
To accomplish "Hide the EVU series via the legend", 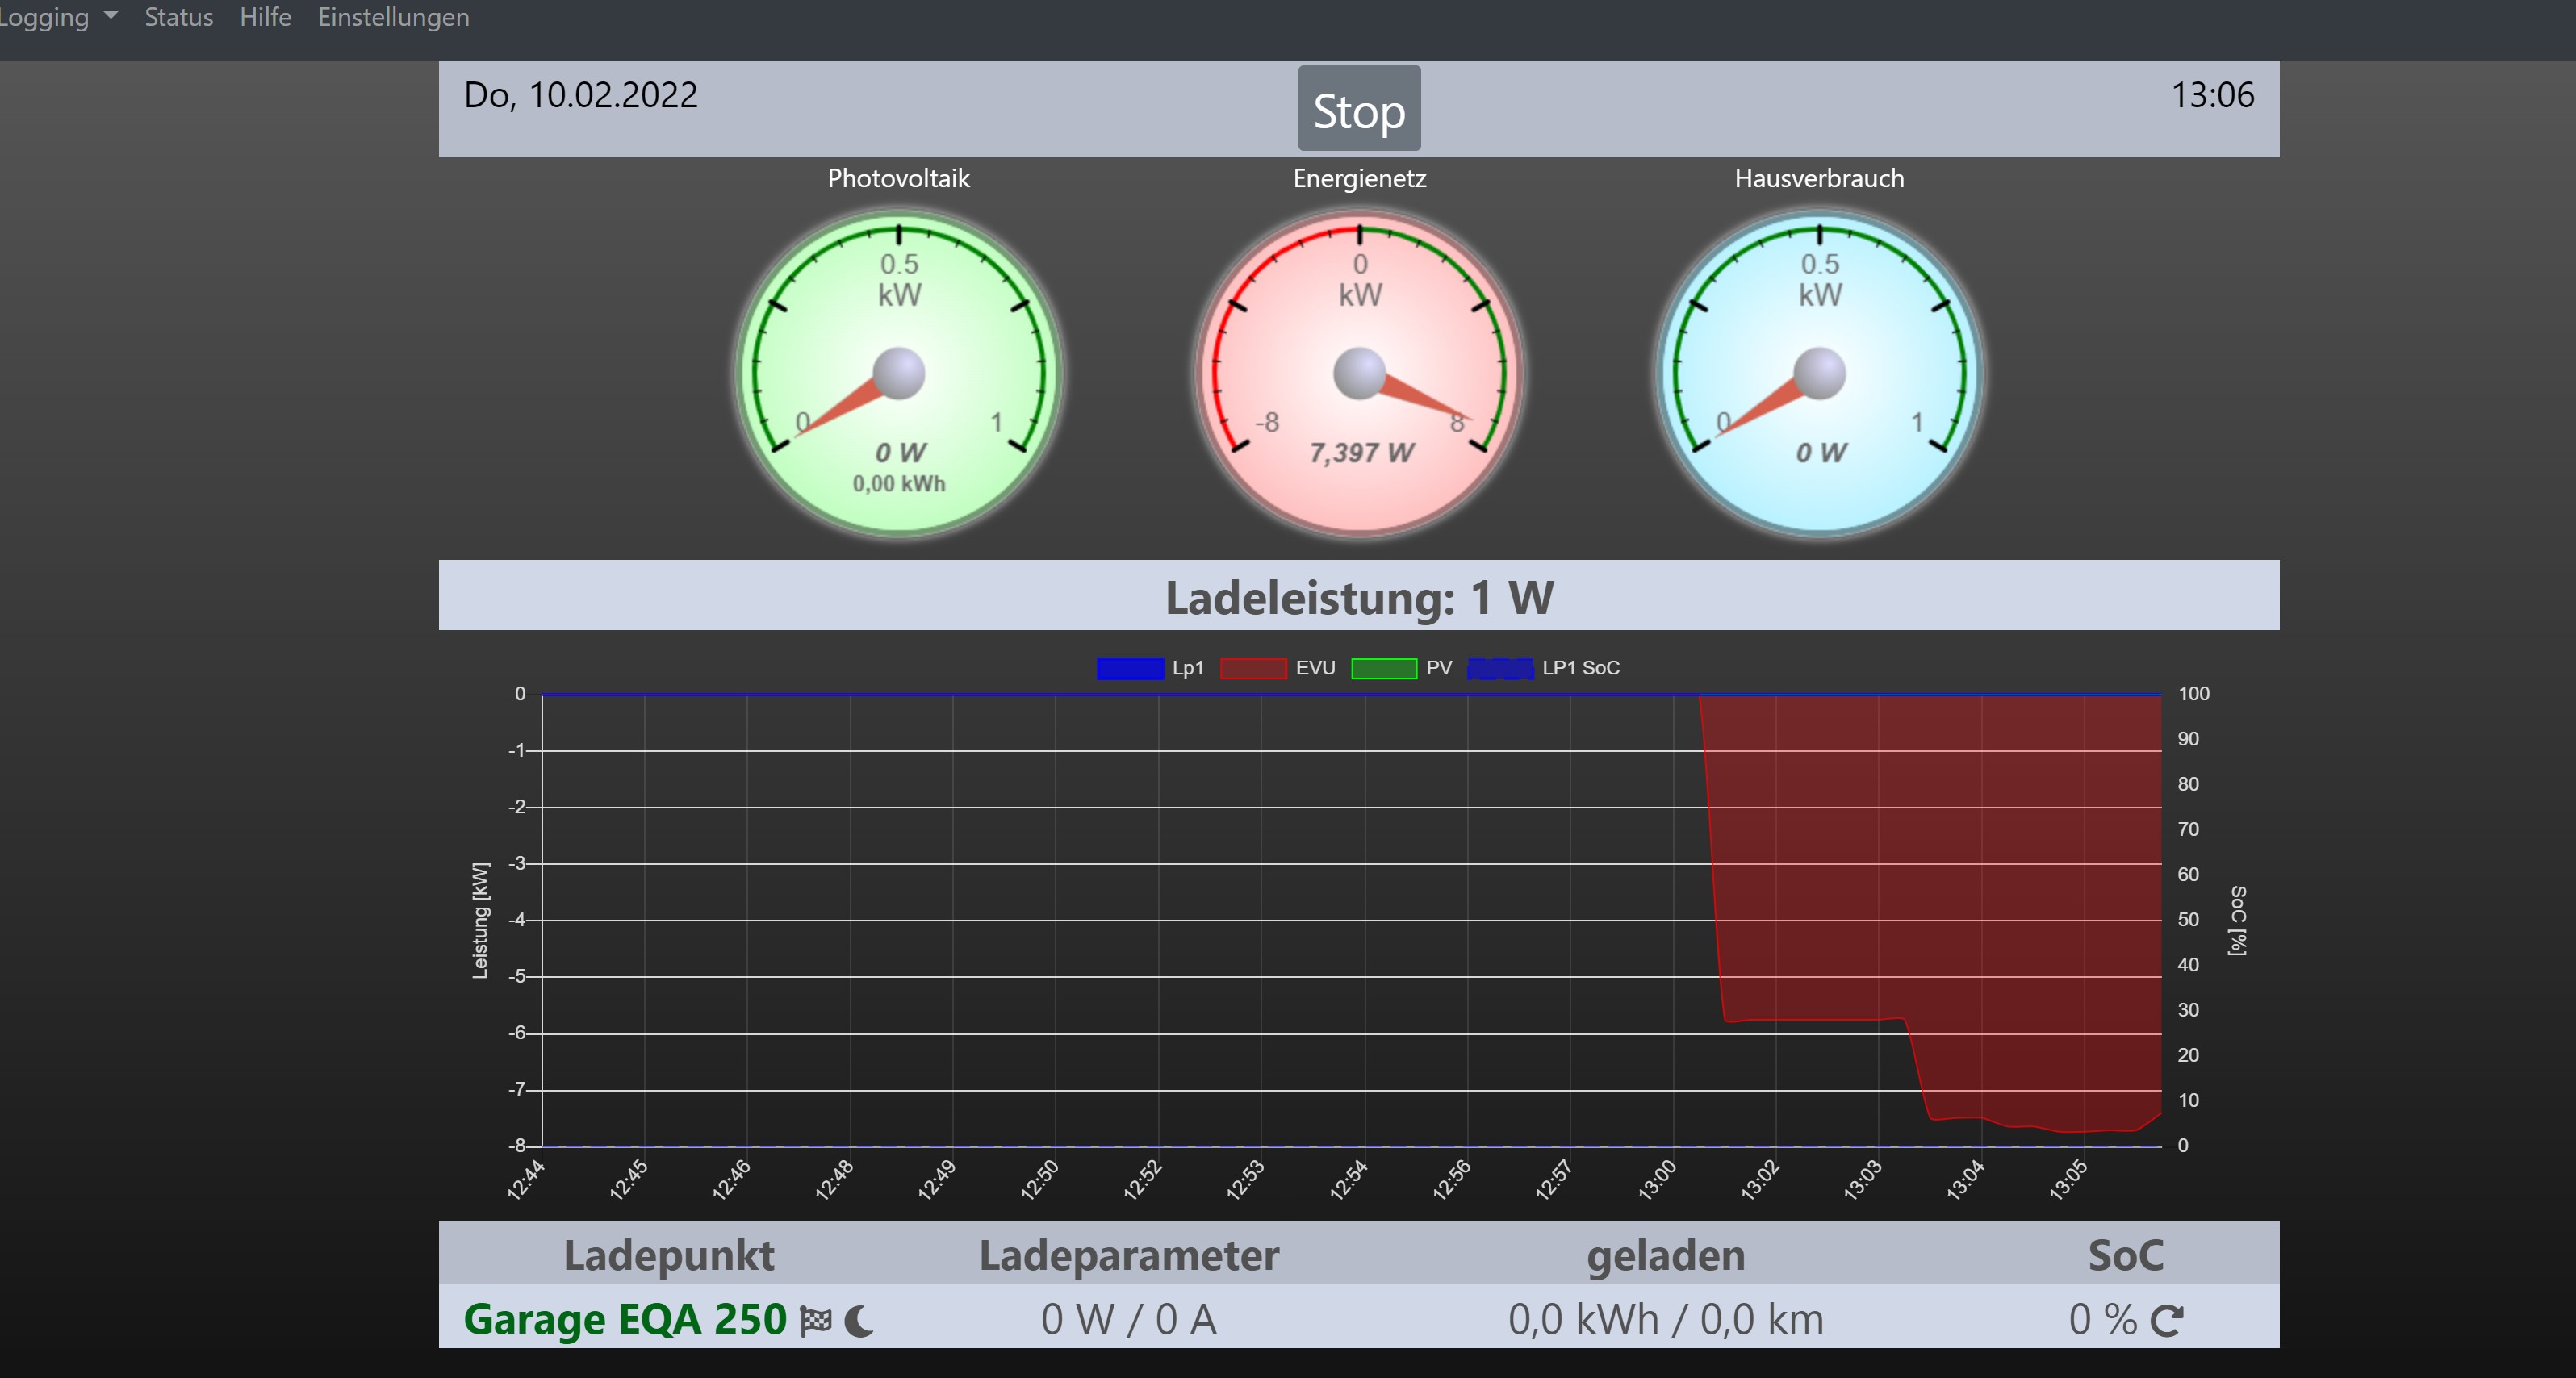I will click(x=1278, y=668).
